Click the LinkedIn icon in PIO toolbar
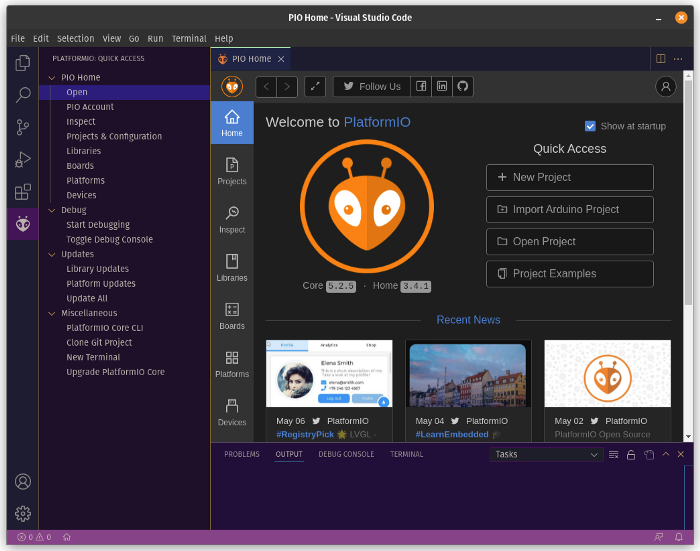 (x=442, y=87)
